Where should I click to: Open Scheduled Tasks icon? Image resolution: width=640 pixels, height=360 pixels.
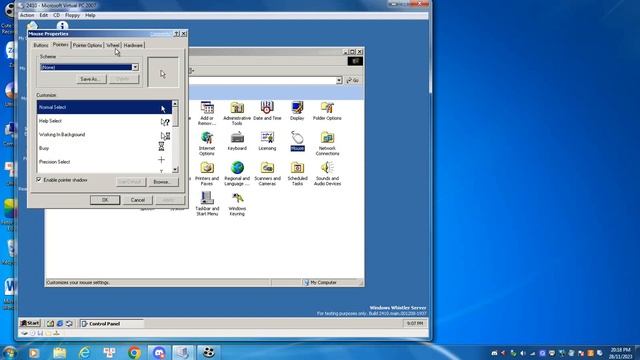point(298,173)
